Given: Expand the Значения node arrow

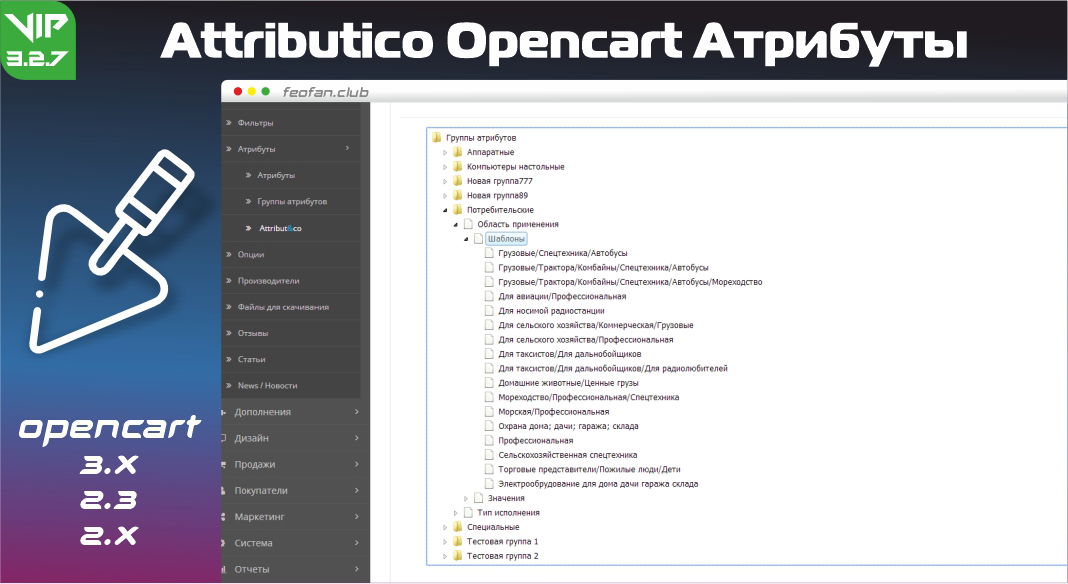Looking at the screenshot, I should 467,498.
